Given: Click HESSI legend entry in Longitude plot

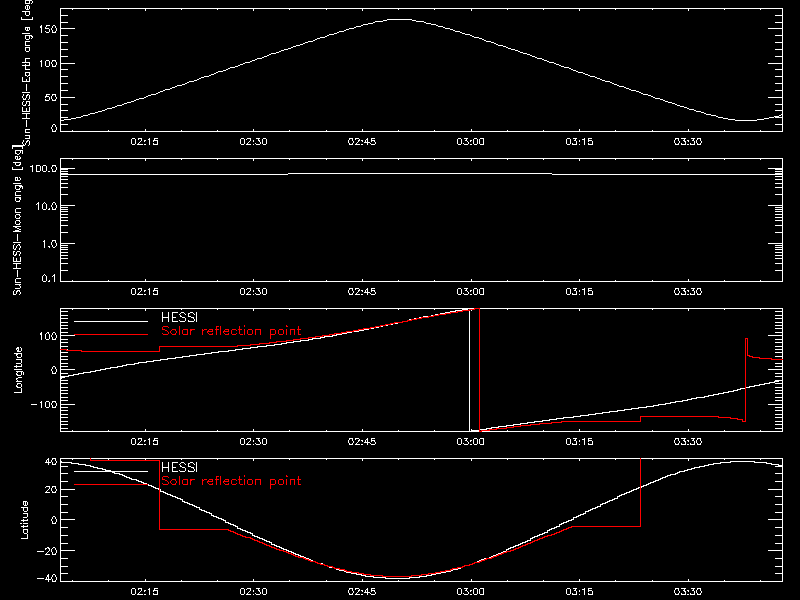Looking at the screenshot, I should point(179,318).
